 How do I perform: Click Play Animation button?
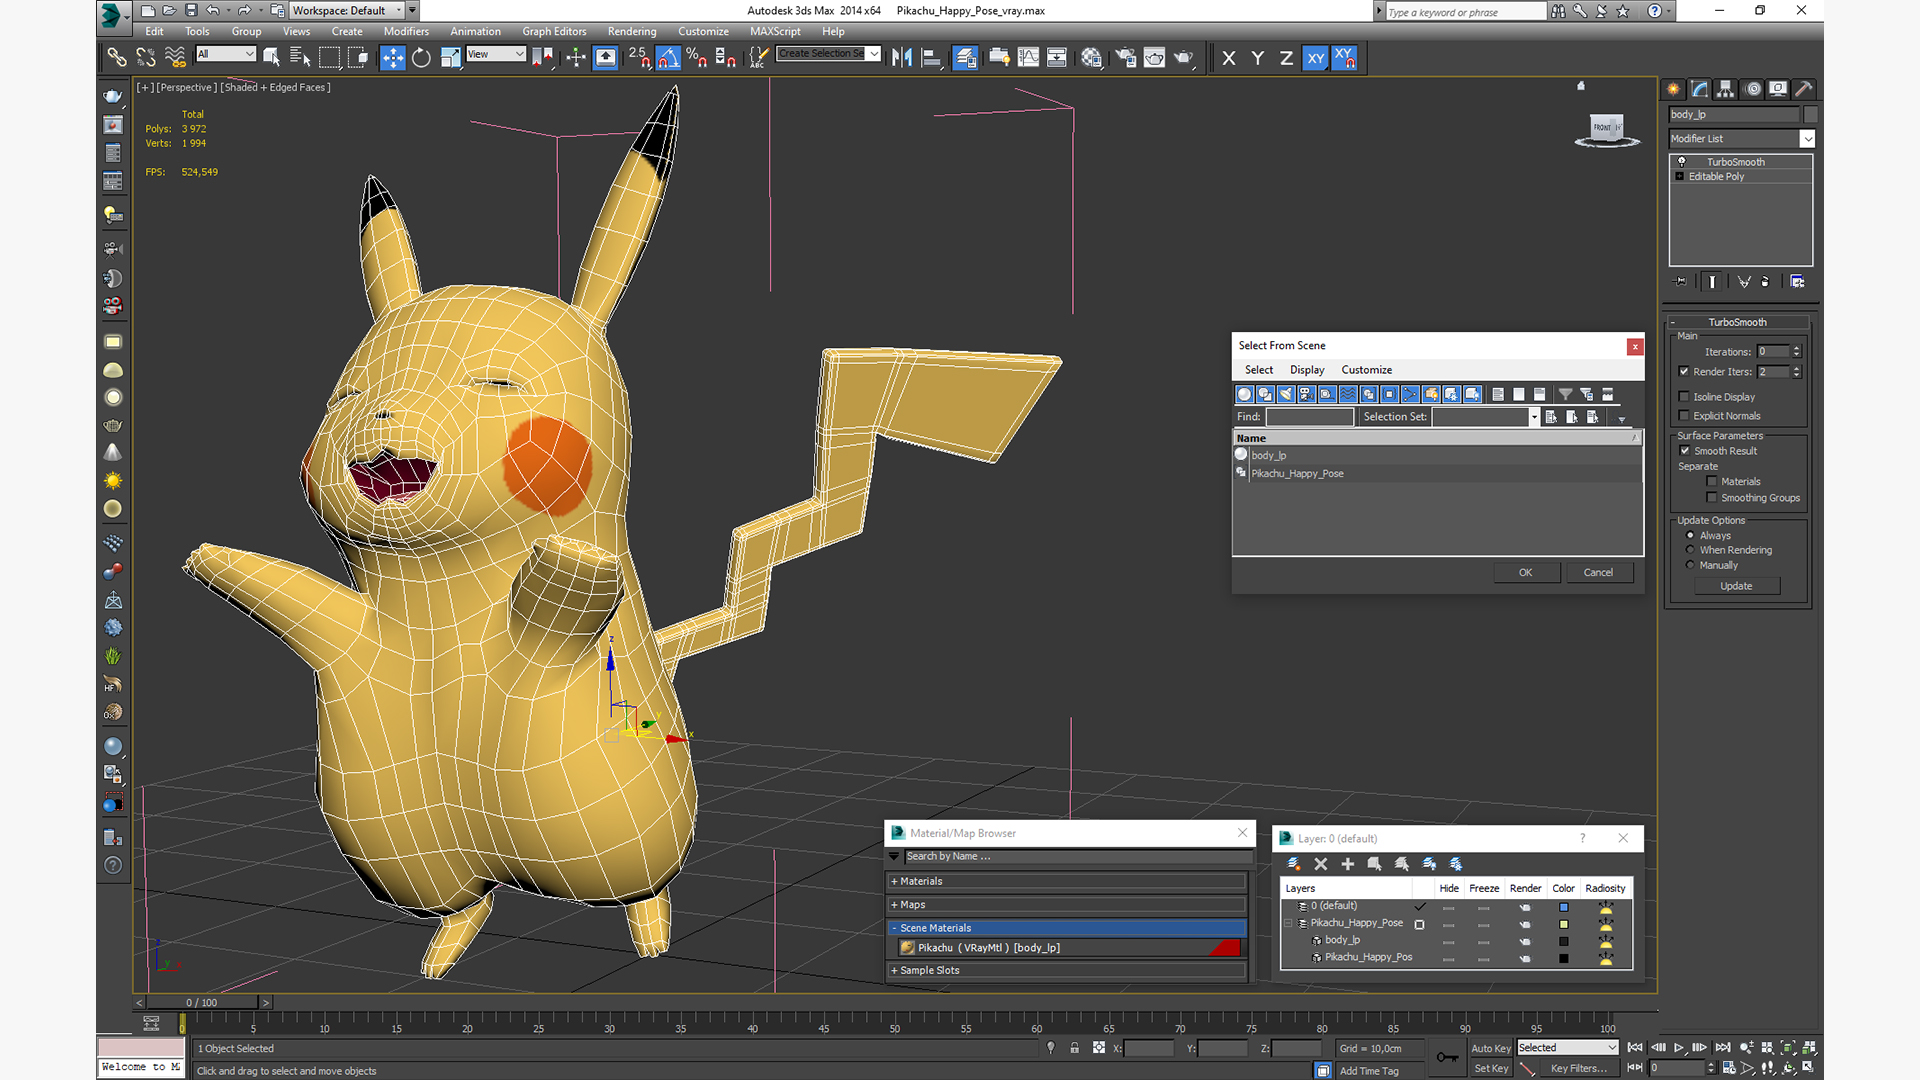1679,1047
